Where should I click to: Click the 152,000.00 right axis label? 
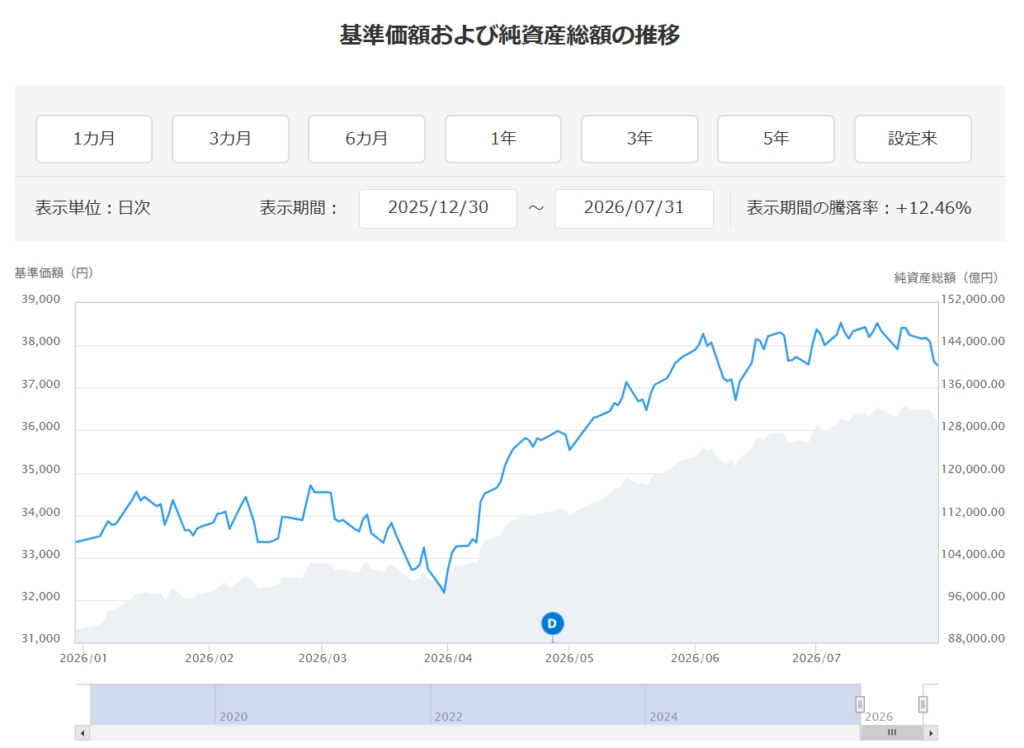pyautogui.click(x=972, y=299)
